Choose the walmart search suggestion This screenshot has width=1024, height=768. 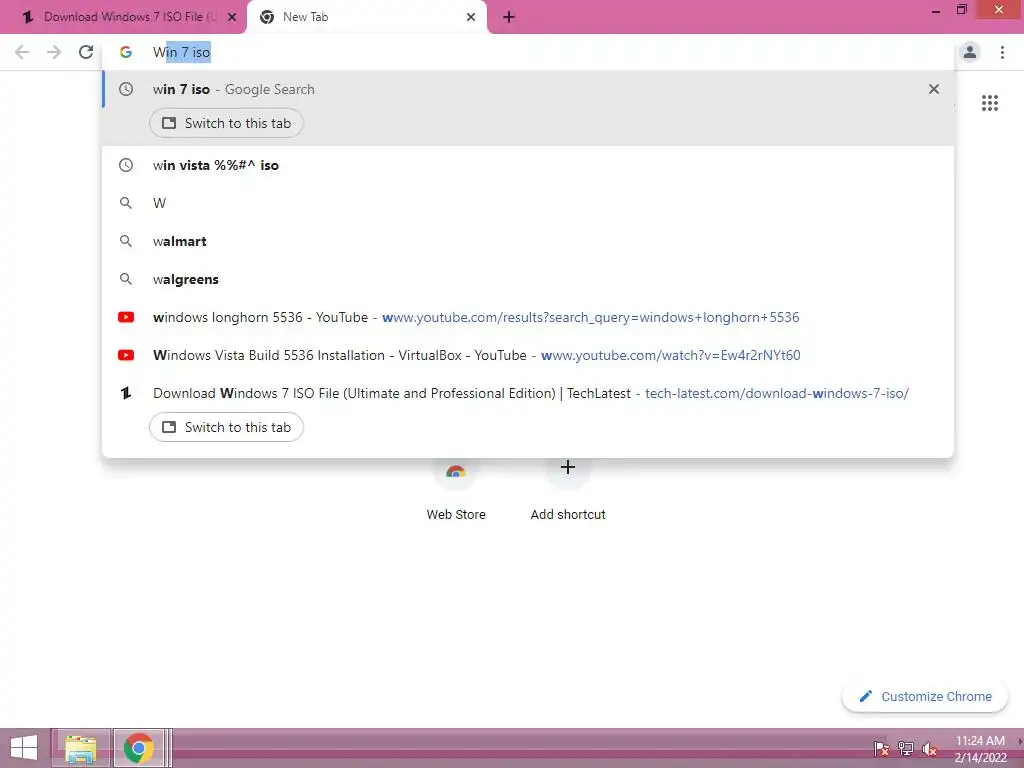[x=528, y=241]
